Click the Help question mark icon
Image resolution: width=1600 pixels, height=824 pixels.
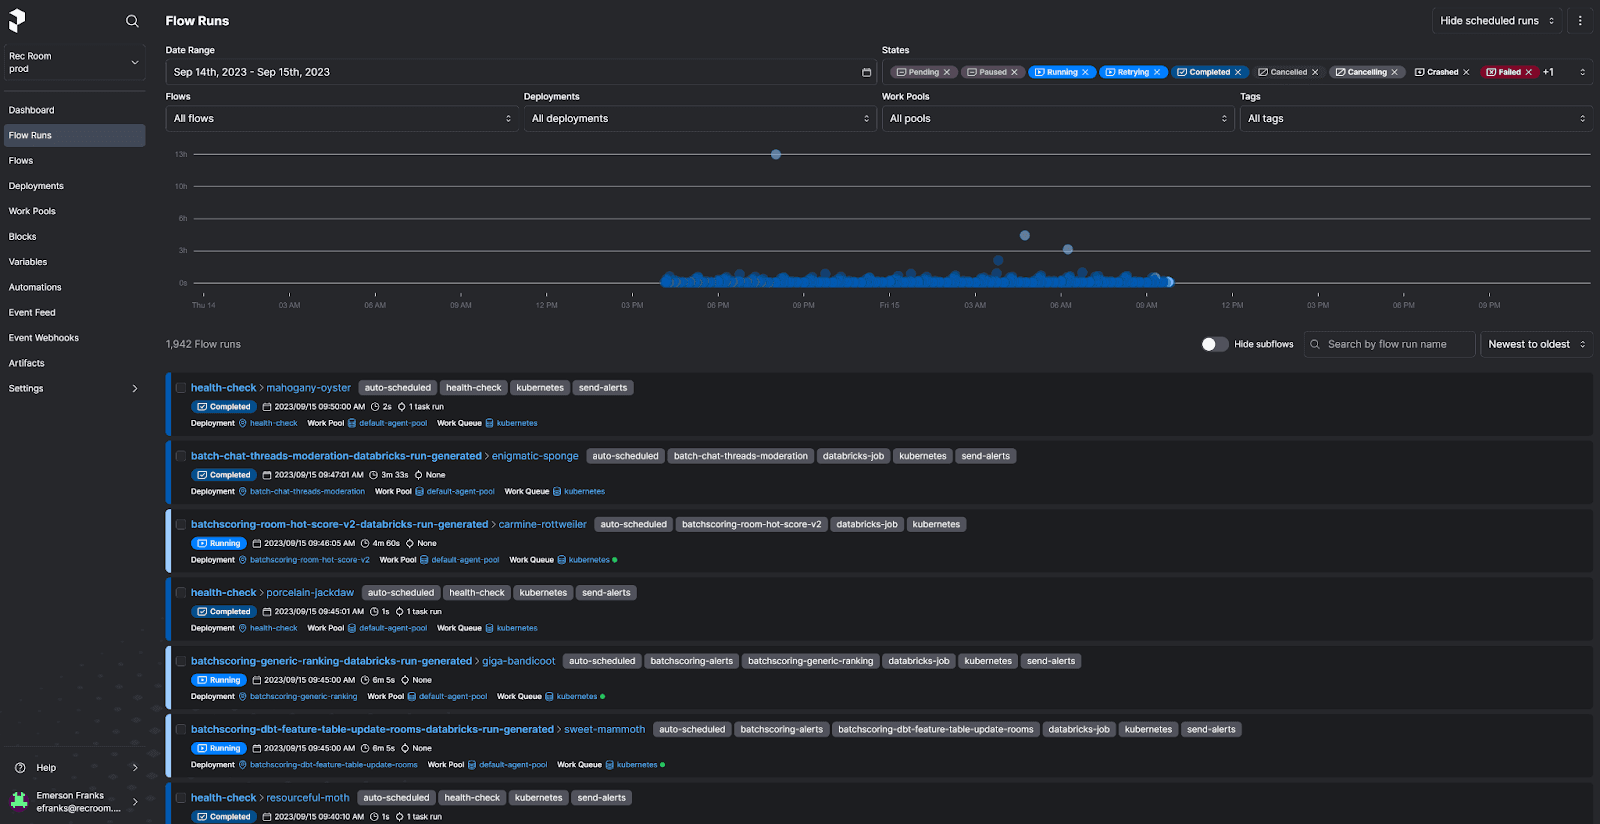click(x=20, y=768)
